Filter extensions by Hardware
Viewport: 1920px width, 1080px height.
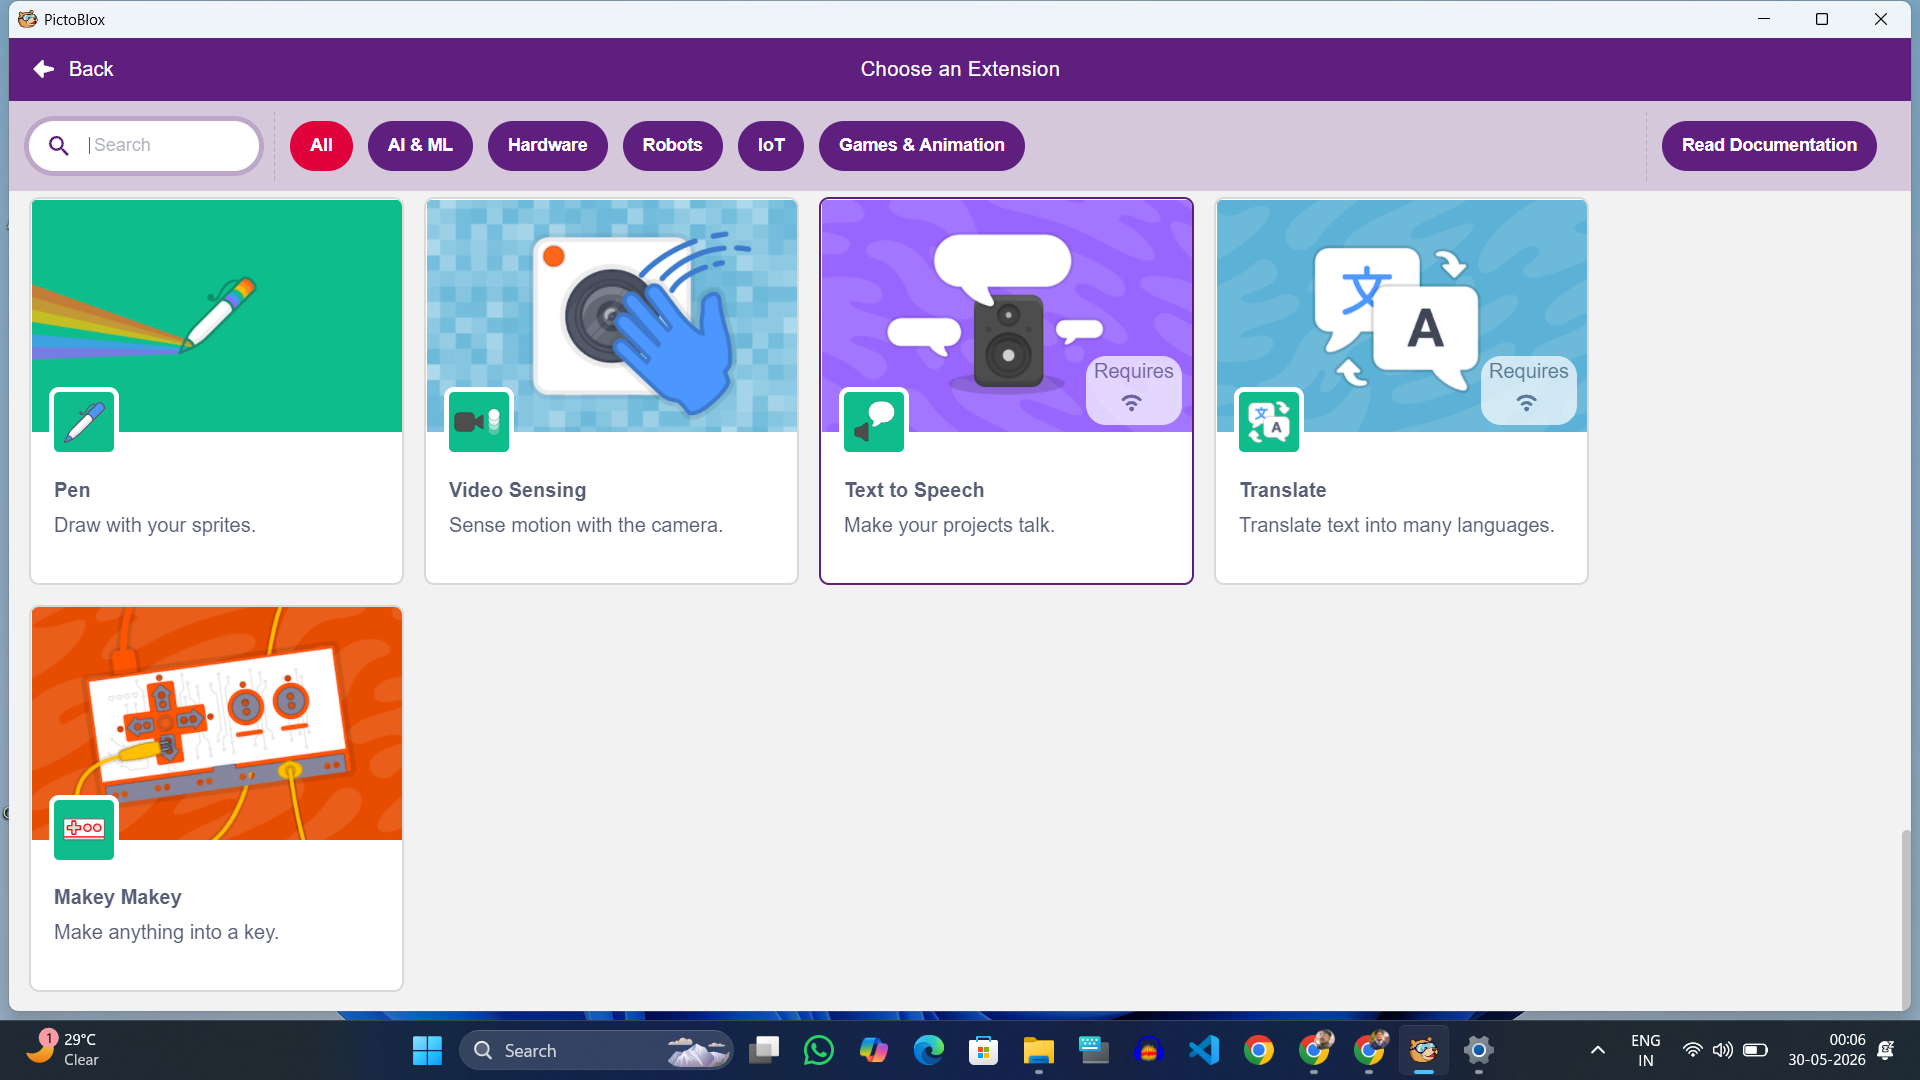tap(547, 146)
